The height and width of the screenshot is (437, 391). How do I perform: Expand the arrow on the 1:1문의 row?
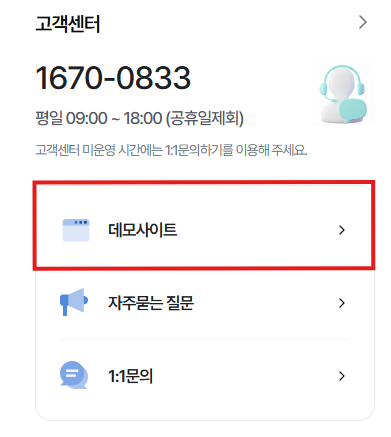[x=342, y=376]
